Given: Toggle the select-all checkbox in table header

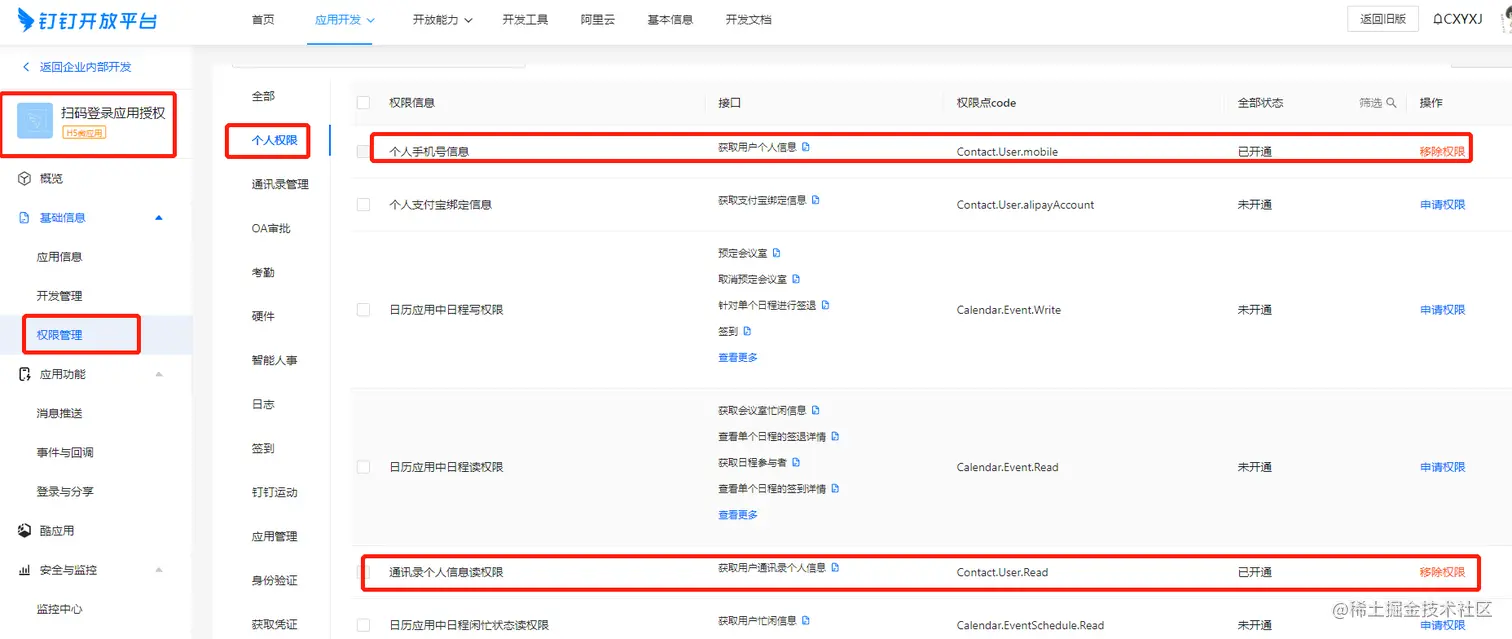Looking at the screenshot, I should pos(363,103).
